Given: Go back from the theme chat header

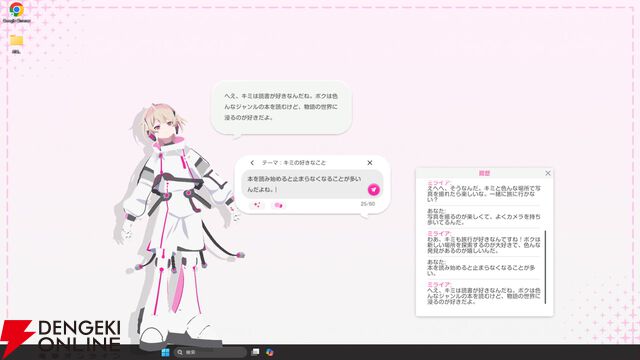Looking at the screenshot, I should (x=252, y=162).
